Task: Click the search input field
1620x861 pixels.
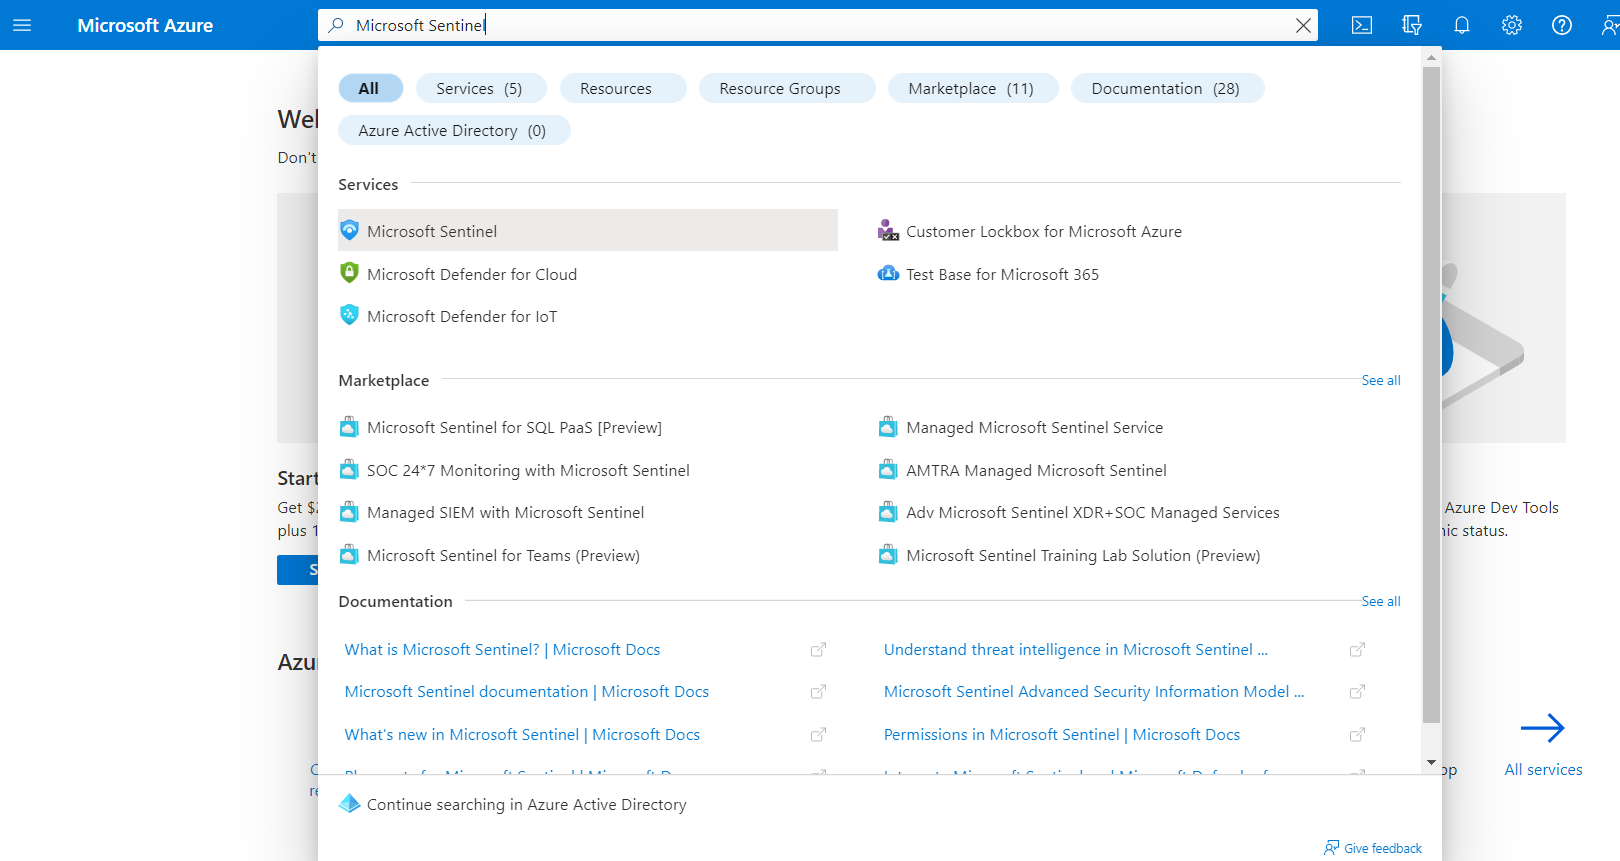Action: point(800,25)
